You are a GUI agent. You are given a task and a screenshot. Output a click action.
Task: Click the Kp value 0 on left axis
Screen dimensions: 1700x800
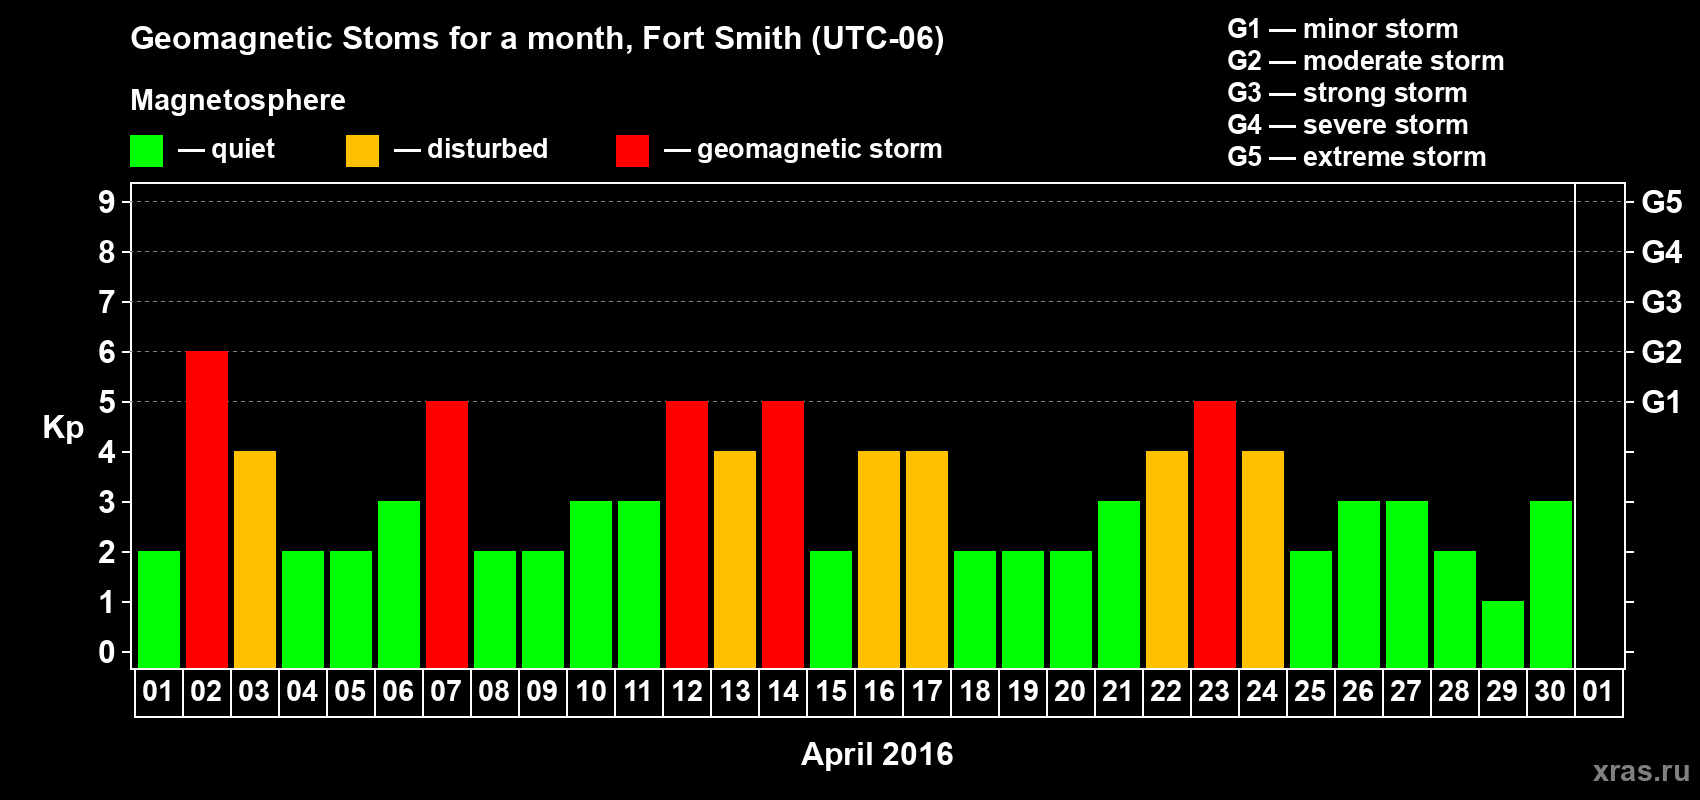coord(107,652)
